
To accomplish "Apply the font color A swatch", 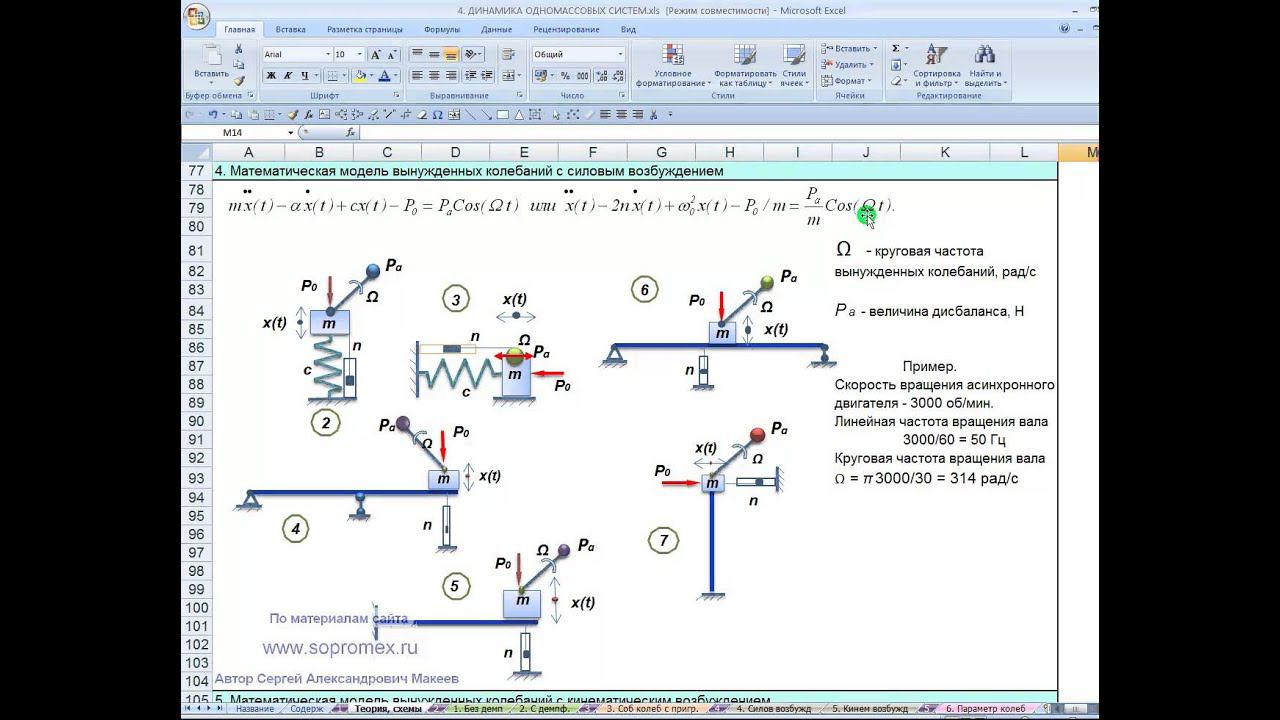I will (385, 75).
